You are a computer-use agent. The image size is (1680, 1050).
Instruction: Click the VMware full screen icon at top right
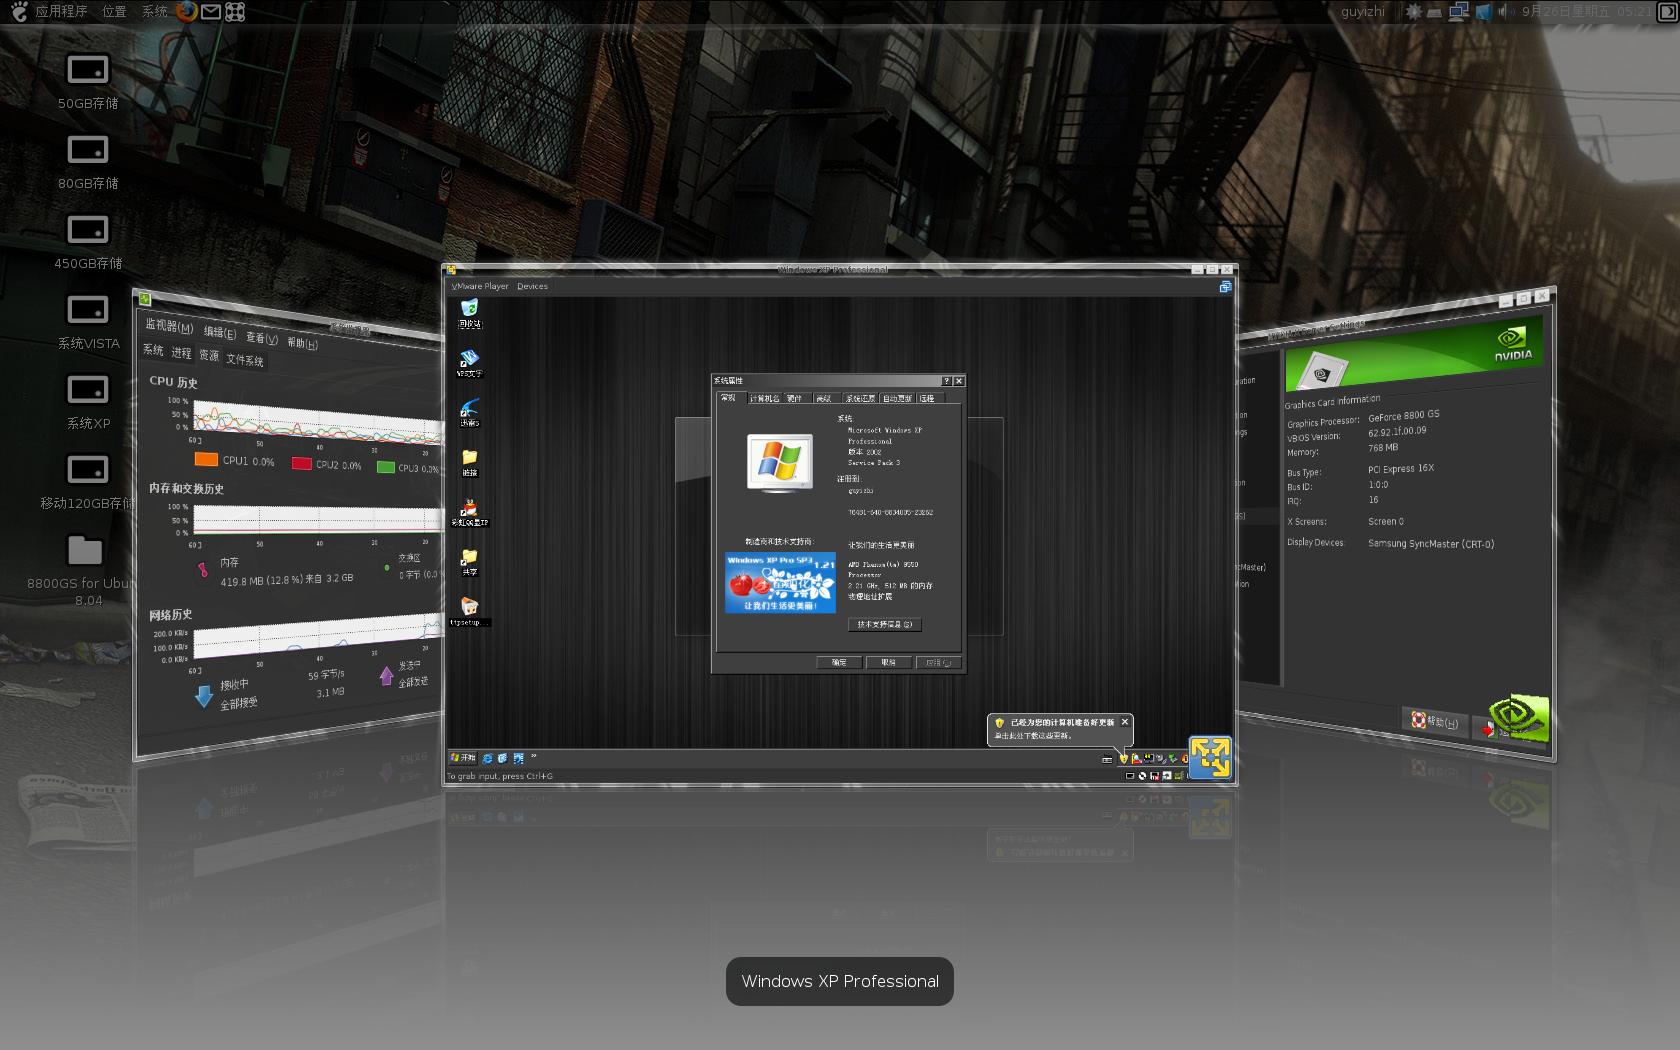coord(1225,287)
